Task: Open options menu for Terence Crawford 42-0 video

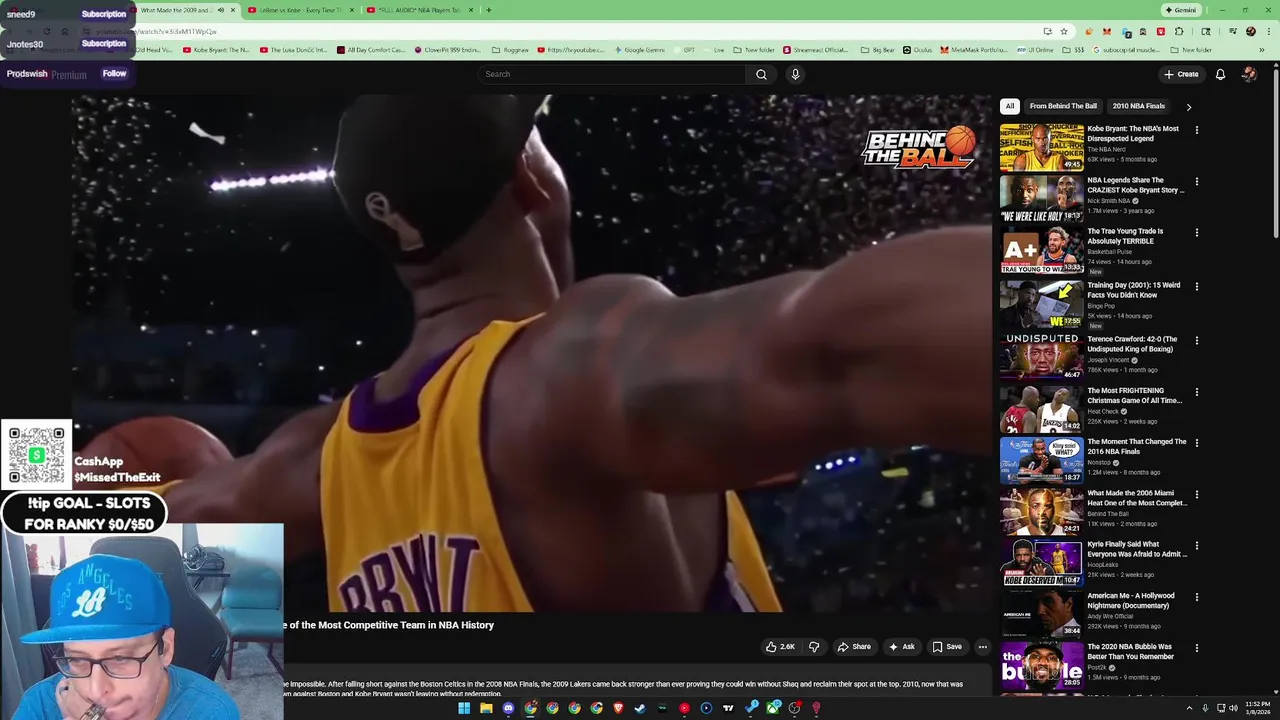Action: 1196,340
